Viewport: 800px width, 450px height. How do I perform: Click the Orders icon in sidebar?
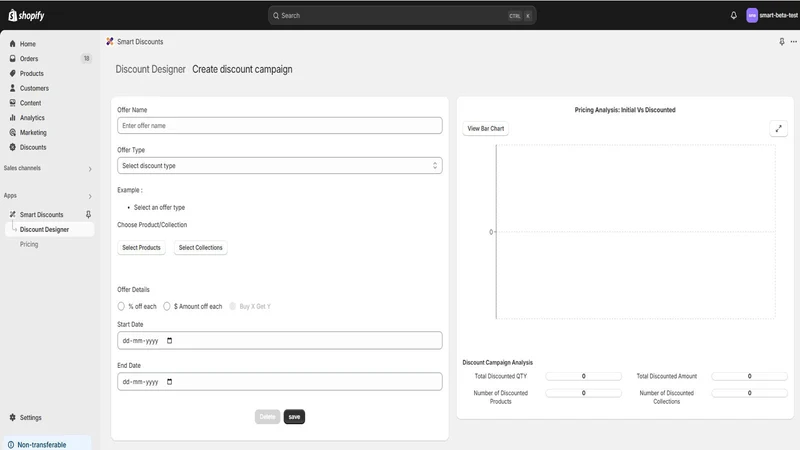pyautogui.click(x=13, y=59)
